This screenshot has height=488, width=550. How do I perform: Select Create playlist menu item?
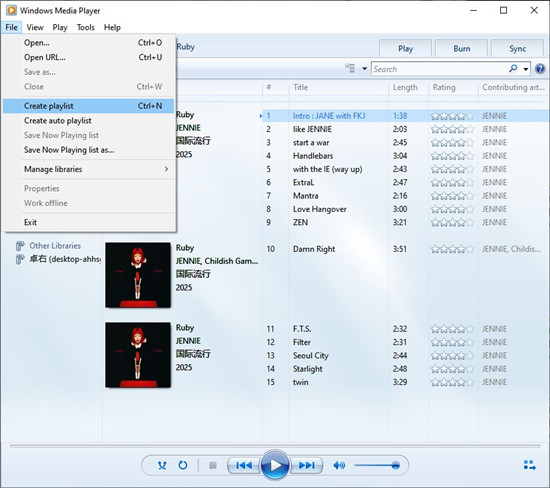coord(88,106)
